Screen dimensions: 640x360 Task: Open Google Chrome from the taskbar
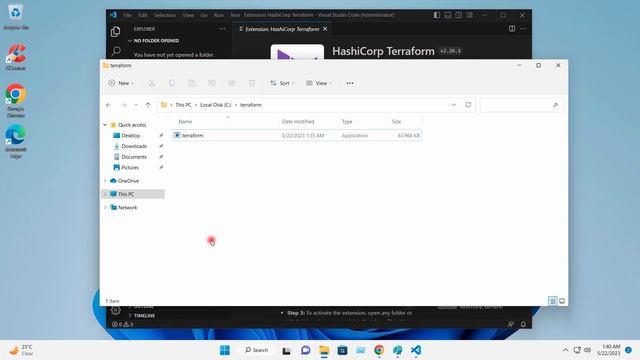click(379, 350)
